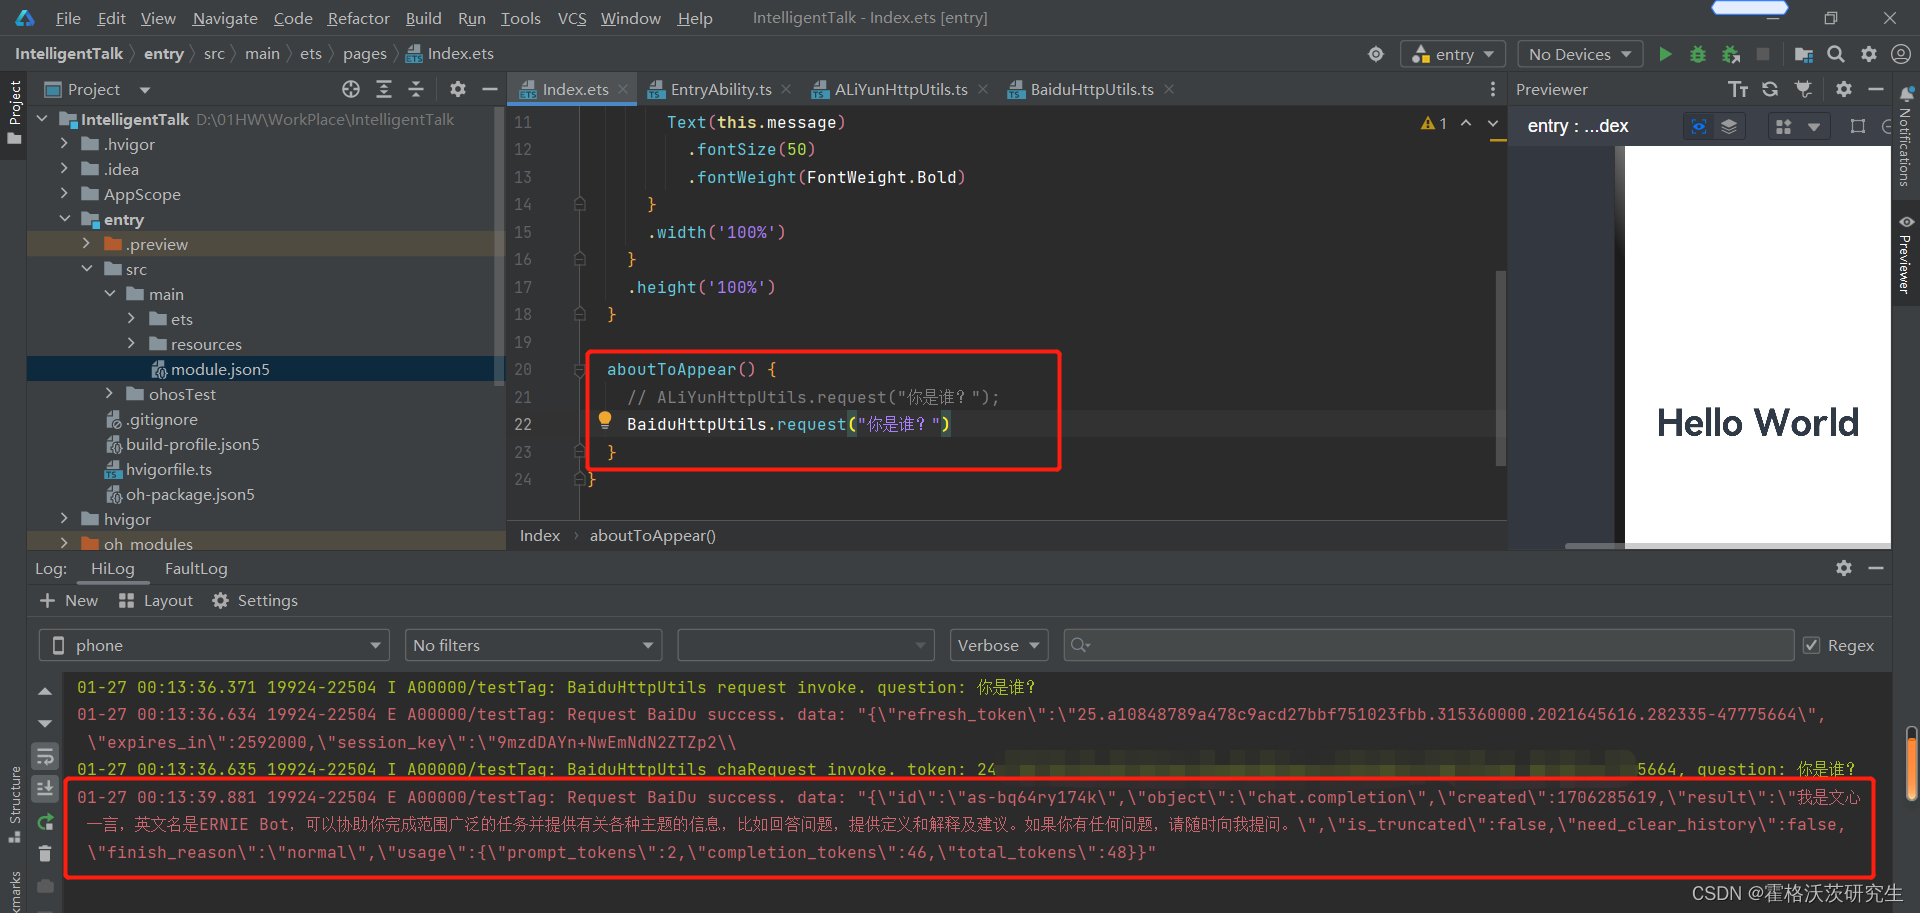Open Project Structure icon in top toolbar
This screenshot has width=1920, height=913.
[x=1803, y=54]
